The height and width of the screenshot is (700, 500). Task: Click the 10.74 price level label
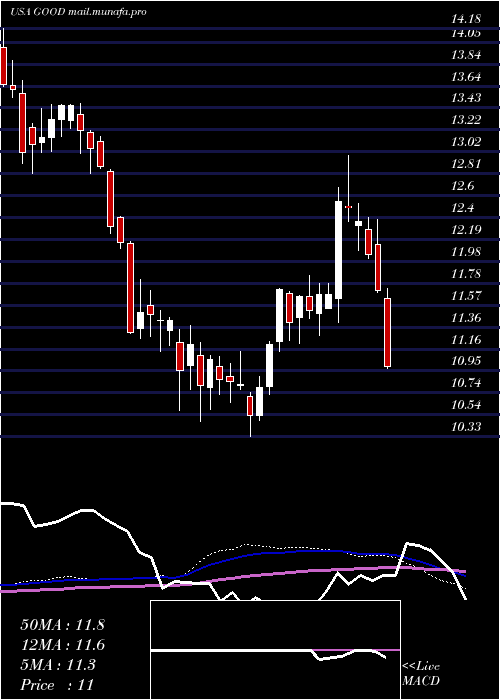pos(466,383)
